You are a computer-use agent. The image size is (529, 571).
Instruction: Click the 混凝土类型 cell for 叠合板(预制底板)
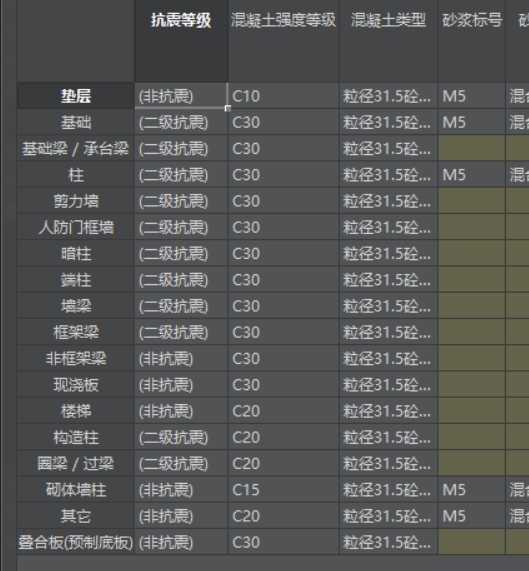388,542
